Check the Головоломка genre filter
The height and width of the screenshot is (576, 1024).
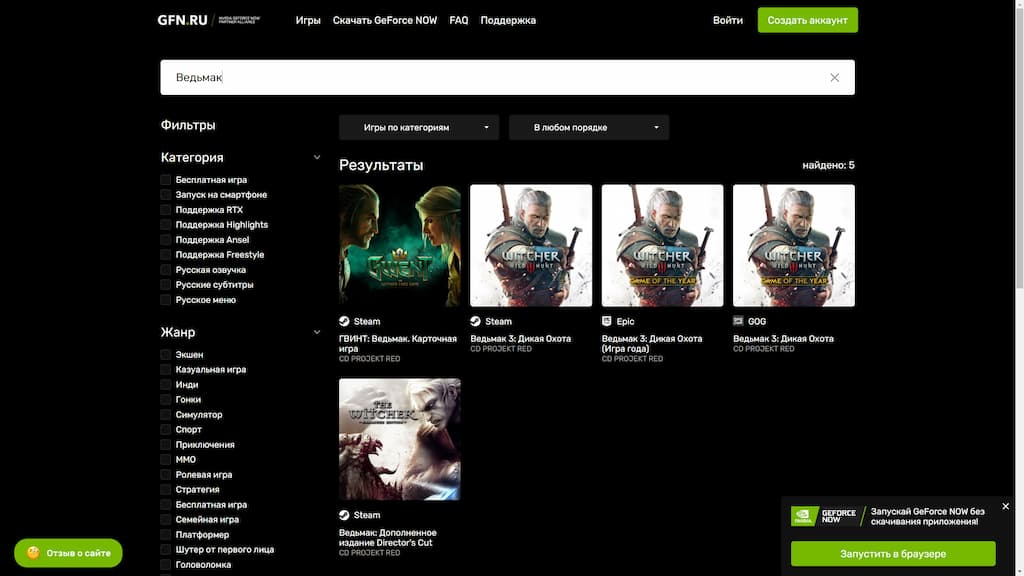pos(166,565)
